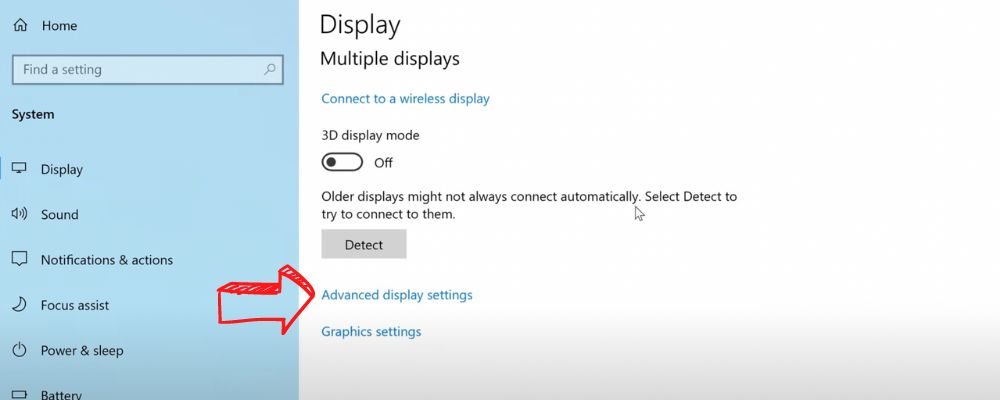Click the Power & sleep power icon
The image size is (1000, 400).
(x=20, y=350)
